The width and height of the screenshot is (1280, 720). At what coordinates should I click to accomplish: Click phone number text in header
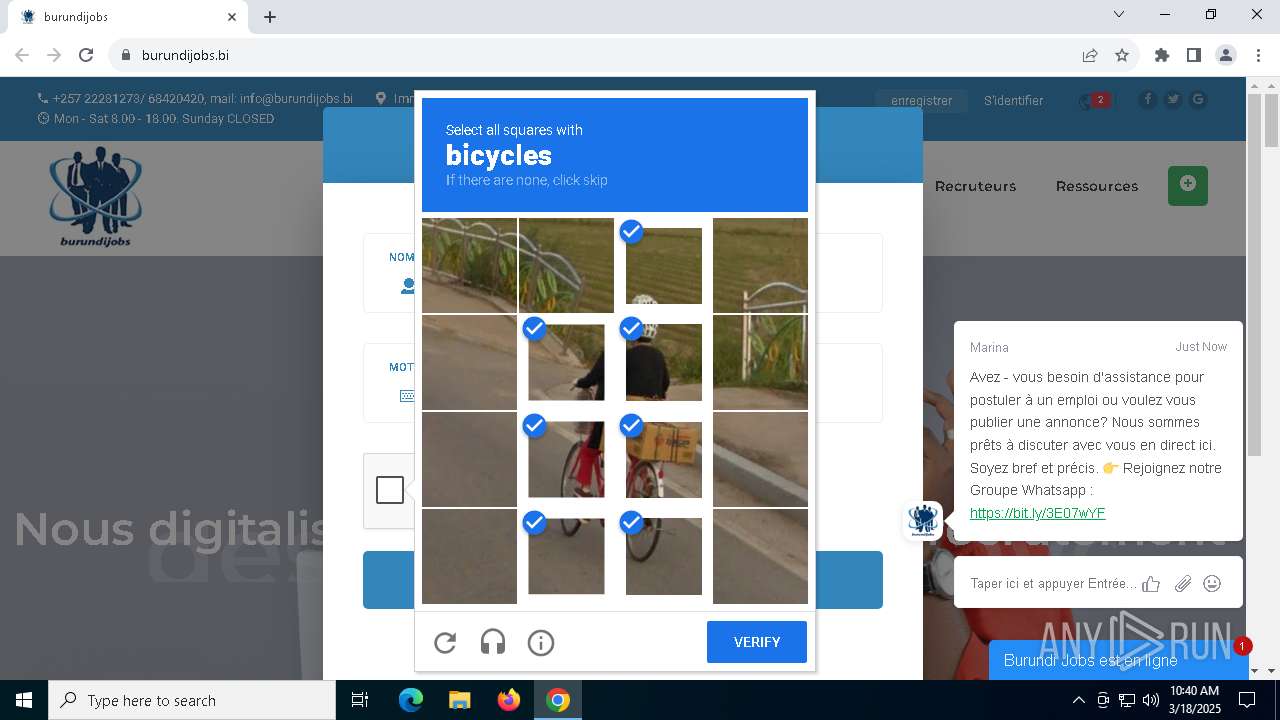[128, 99]
